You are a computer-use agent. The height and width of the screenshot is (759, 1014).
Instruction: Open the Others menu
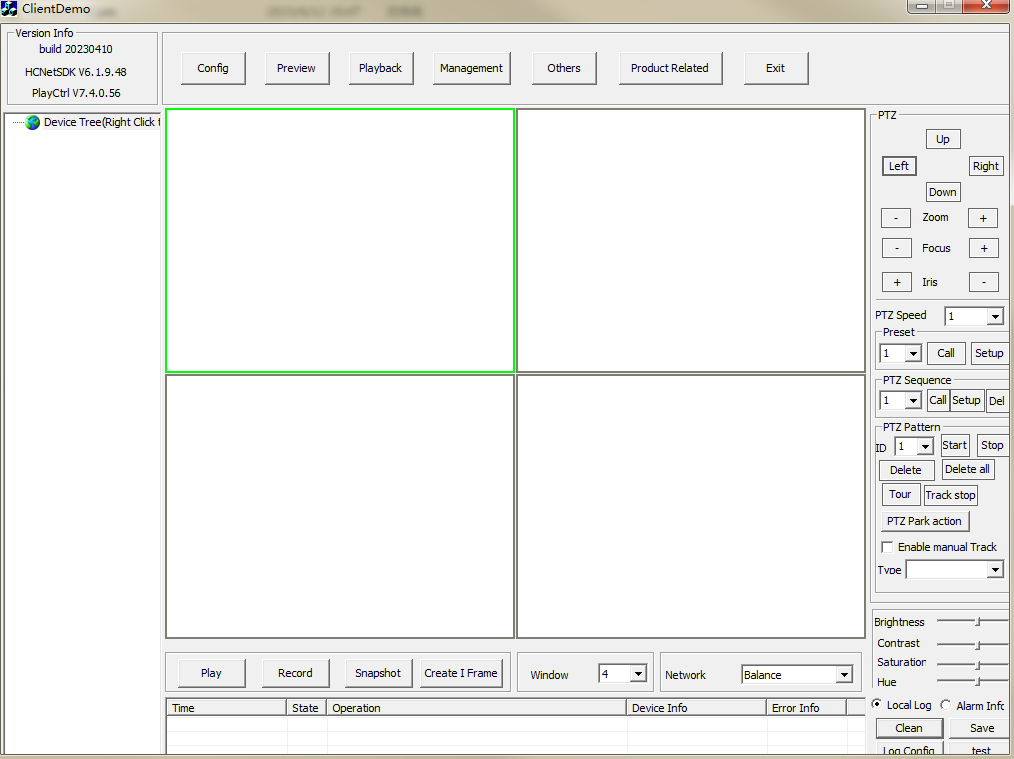click(564, 68)
